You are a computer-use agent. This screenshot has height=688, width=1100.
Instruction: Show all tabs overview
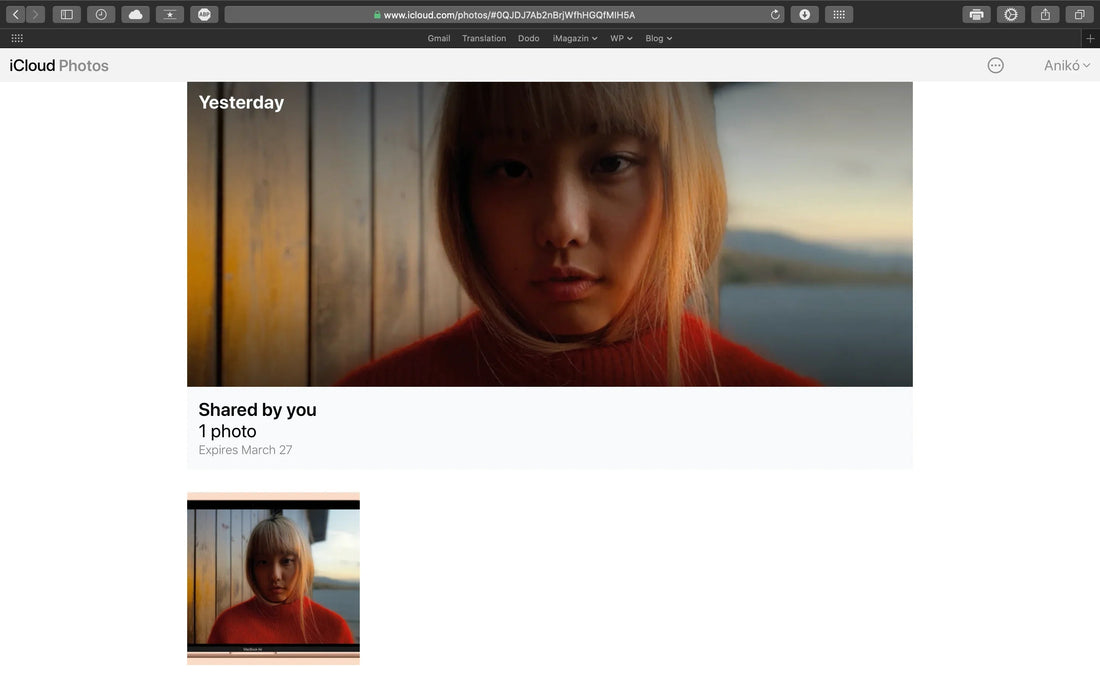(1079, 15)
